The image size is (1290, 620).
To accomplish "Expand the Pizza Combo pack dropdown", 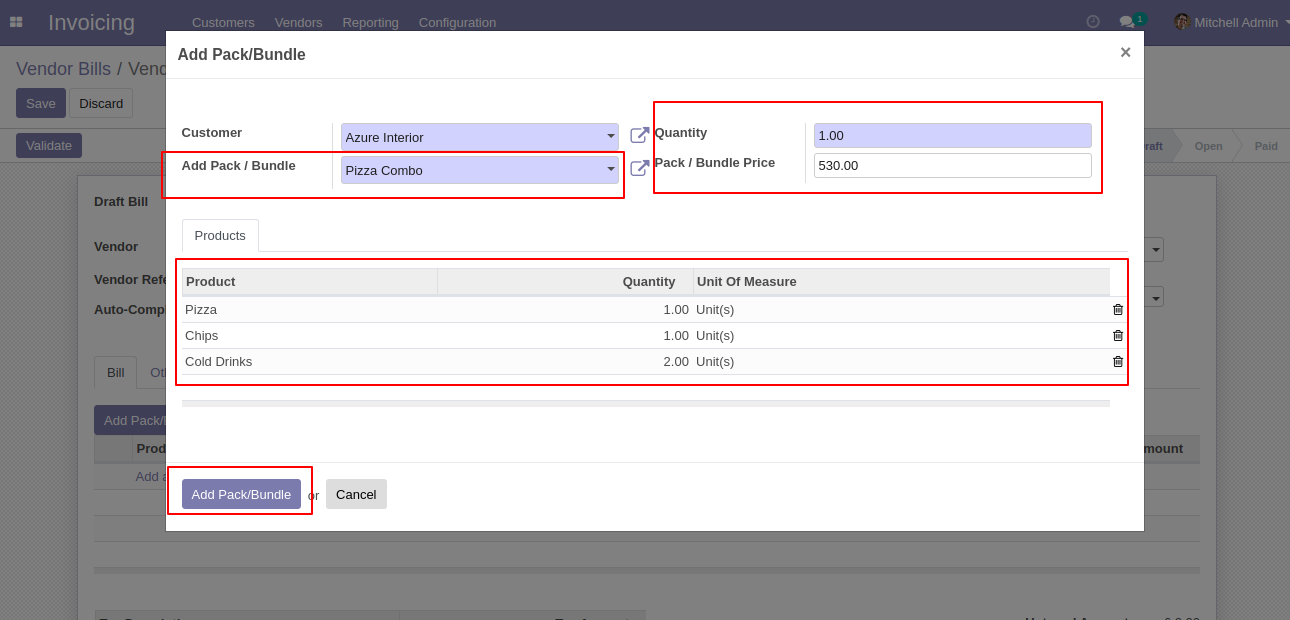I will pos(610,170).
